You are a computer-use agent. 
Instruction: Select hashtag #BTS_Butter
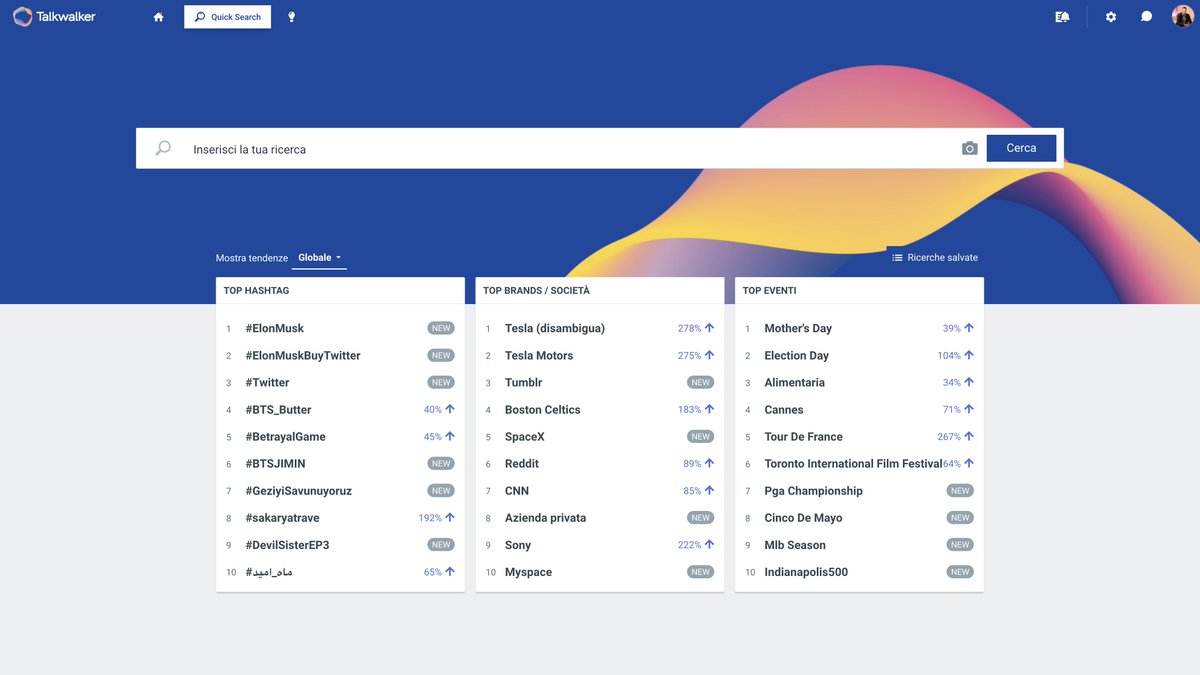[x=278, y=409]
